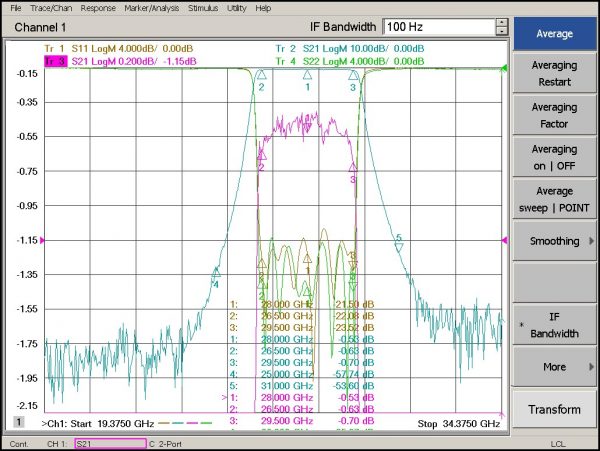This screenshot has width=600, height=451.
Task: Select trace Tr 4 S22 LogM label
Action: [349, 61]
